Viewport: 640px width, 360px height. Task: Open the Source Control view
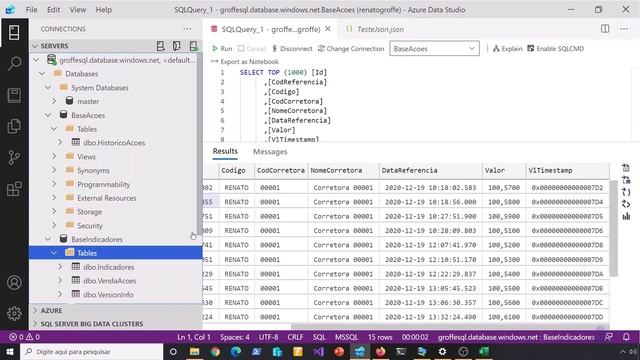point(14,157)
